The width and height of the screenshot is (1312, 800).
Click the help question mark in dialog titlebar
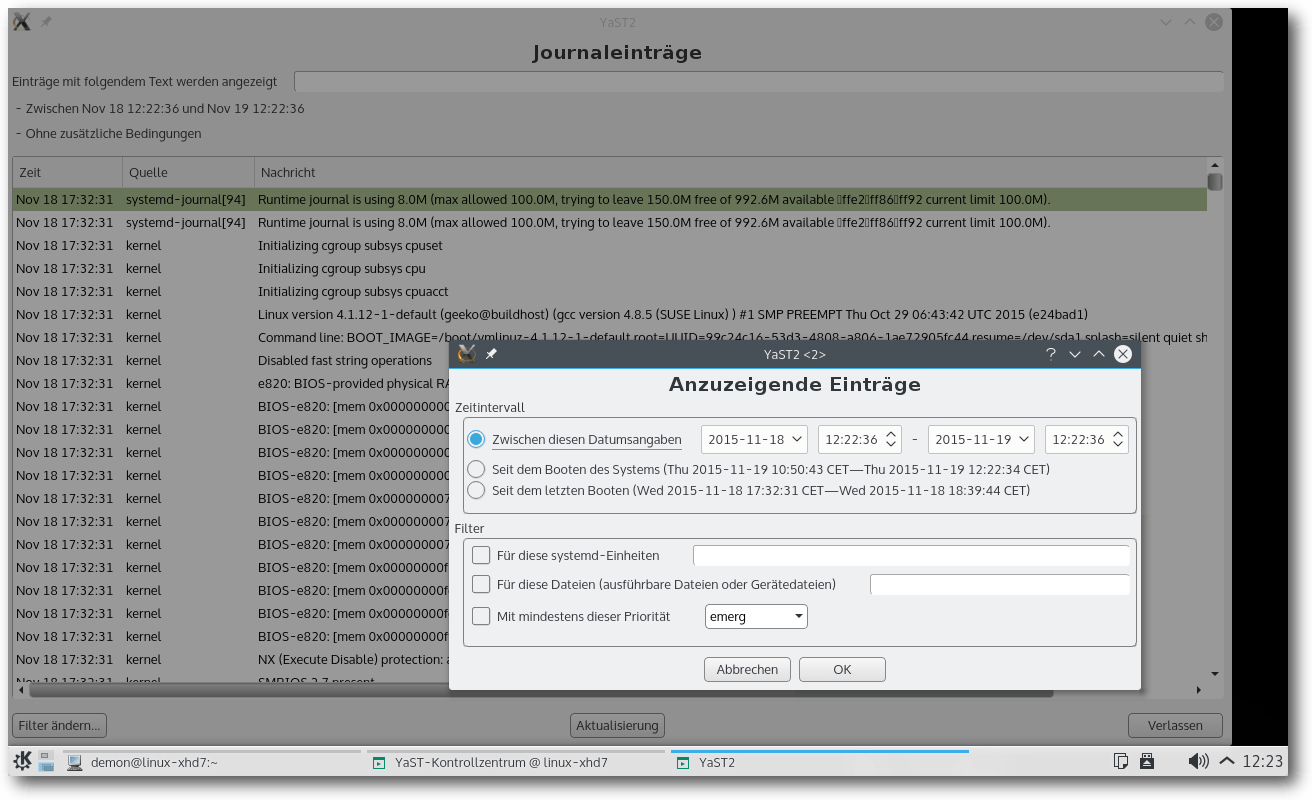pyautogui.click(x=1051, y=354)
